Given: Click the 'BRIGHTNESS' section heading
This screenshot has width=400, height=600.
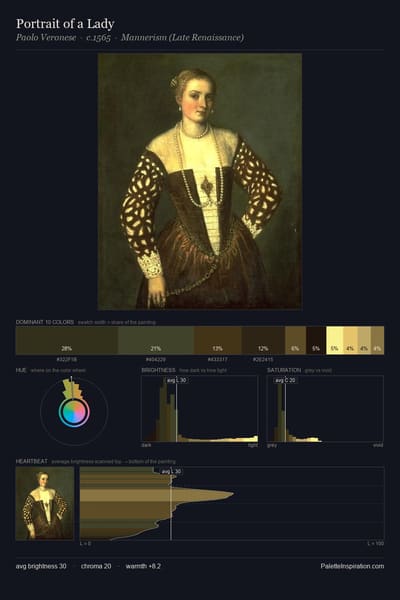Looking at the screenshot, I should [158, 370].
